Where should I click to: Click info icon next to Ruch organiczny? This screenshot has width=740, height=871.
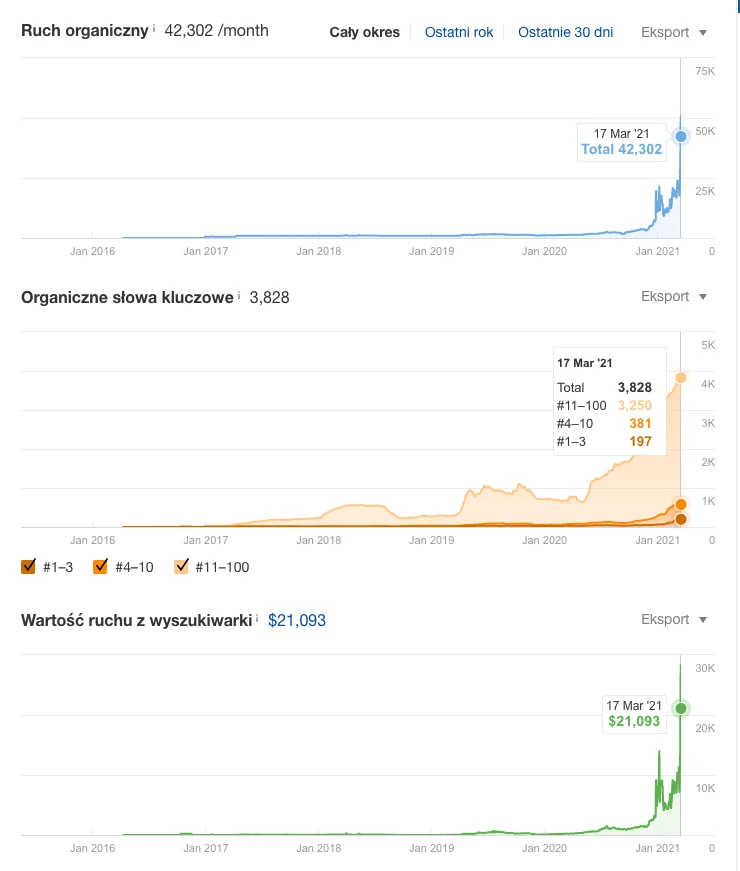point(154,29)
